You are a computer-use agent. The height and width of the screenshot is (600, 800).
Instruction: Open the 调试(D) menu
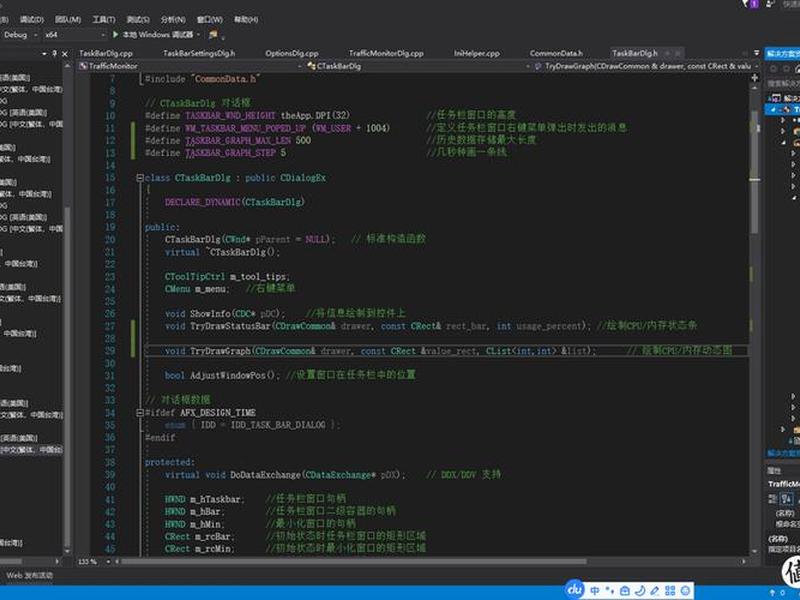click(x=32, y=19)
